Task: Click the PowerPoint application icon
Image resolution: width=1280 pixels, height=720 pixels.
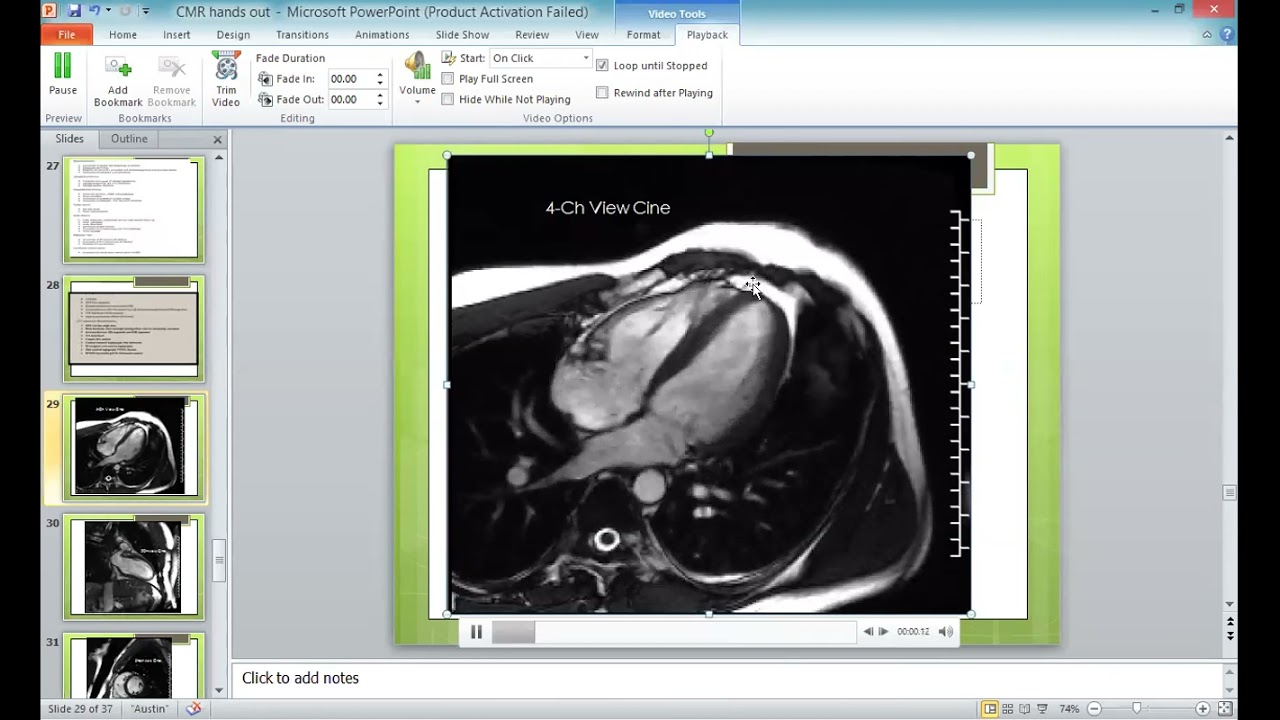Action: click(50, 11)
